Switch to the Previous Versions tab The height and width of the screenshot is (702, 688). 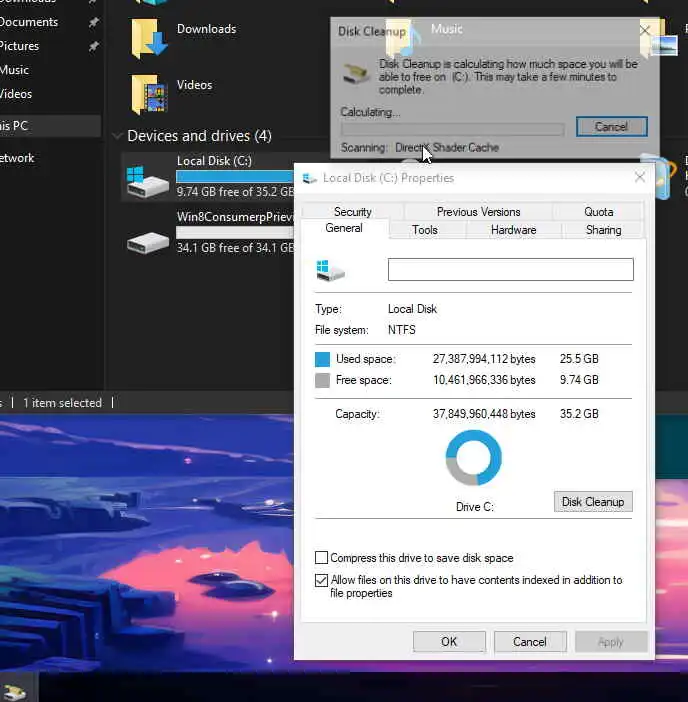pyautogui.click(x=478, y=211)
